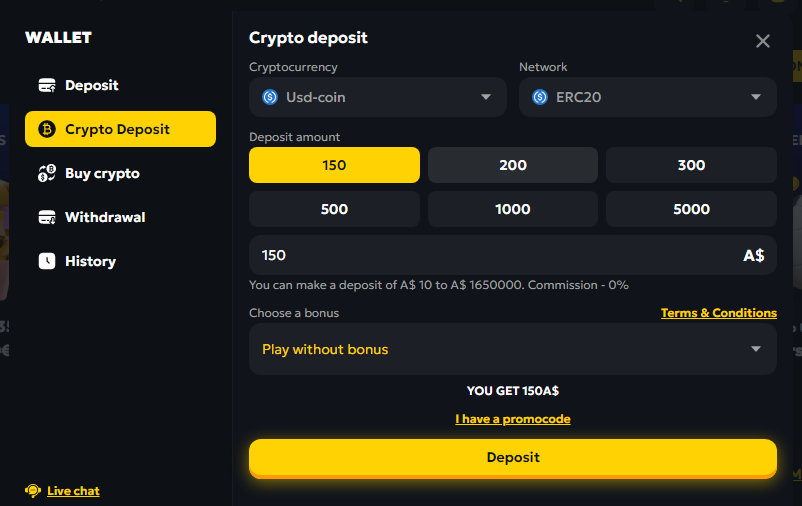802x506 pixels.
Task: Close the Crypto deposit dialog
Action: click(763, 41)
